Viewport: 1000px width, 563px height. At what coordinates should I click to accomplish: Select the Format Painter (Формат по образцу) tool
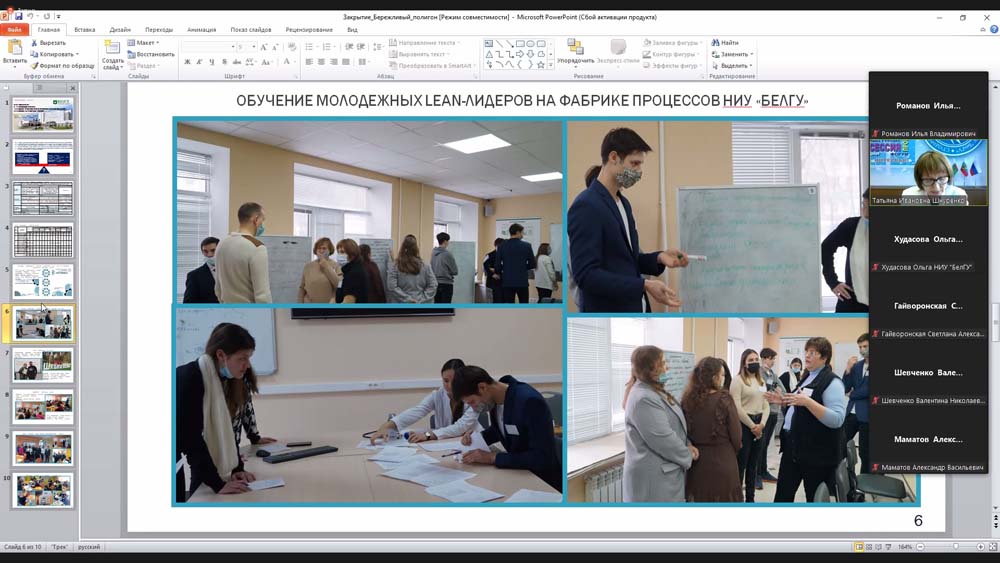(35, 65)
